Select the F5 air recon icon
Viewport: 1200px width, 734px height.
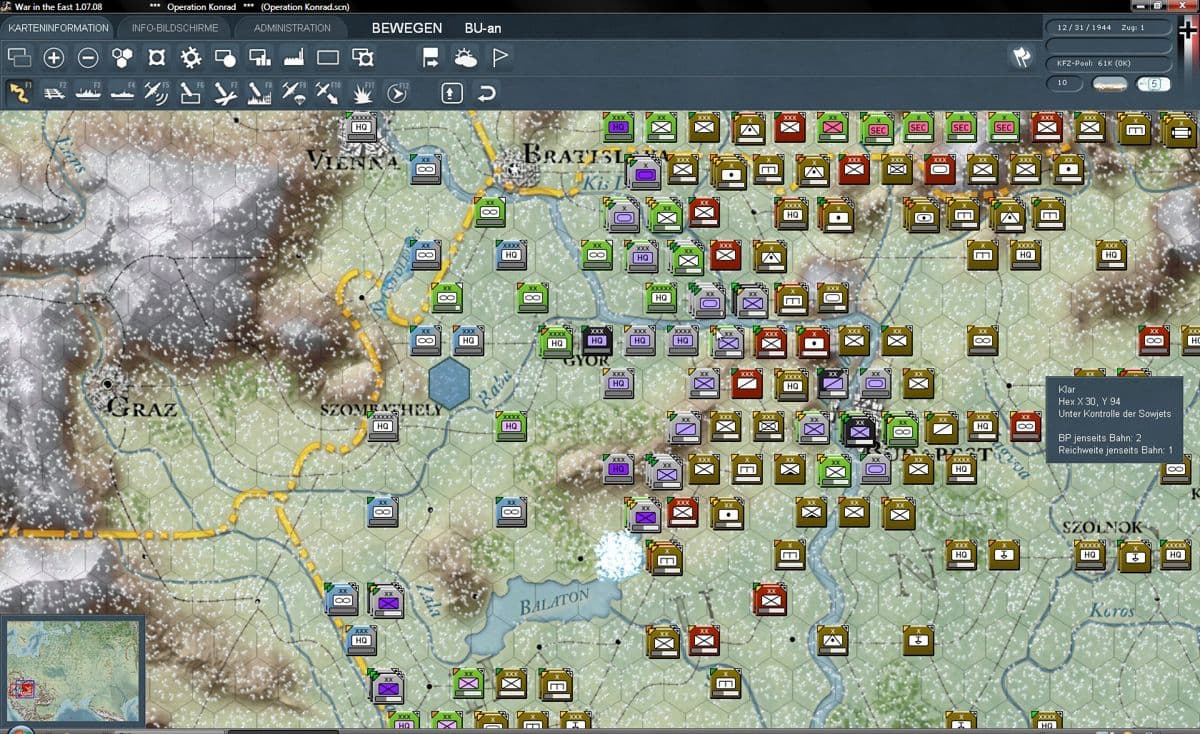(156, 93)
